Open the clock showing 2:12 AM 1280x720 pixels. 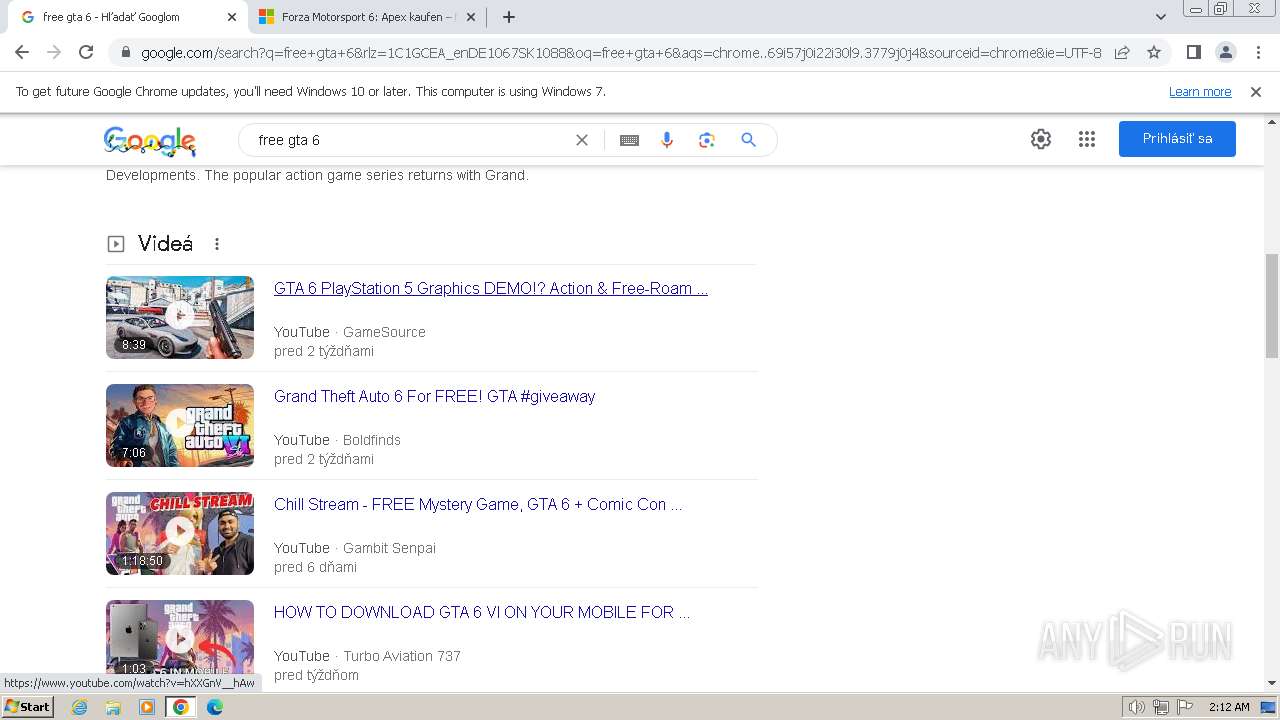click(1229, 707)
